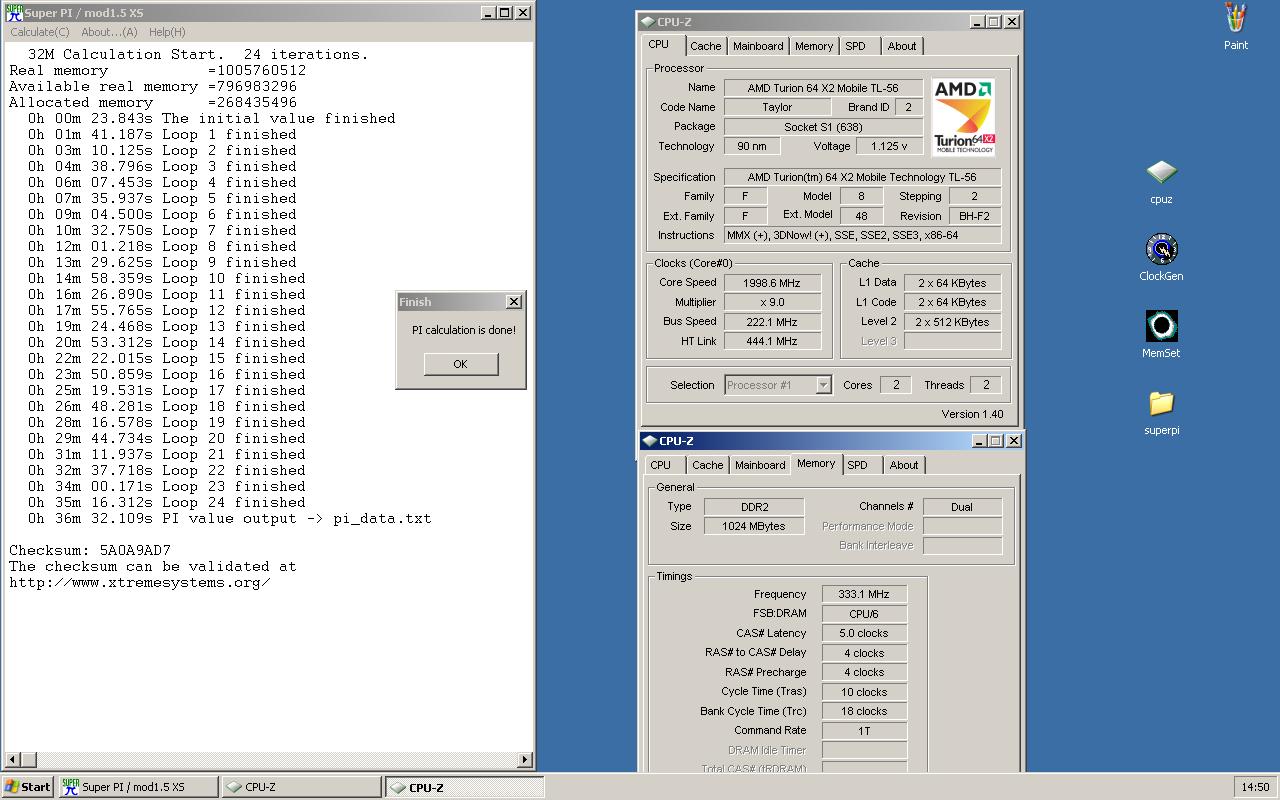Screen dimensions: 1280x800
Task: Switch to Cache tab in bottom CPU-Z
Action: (x=707, y=465)
